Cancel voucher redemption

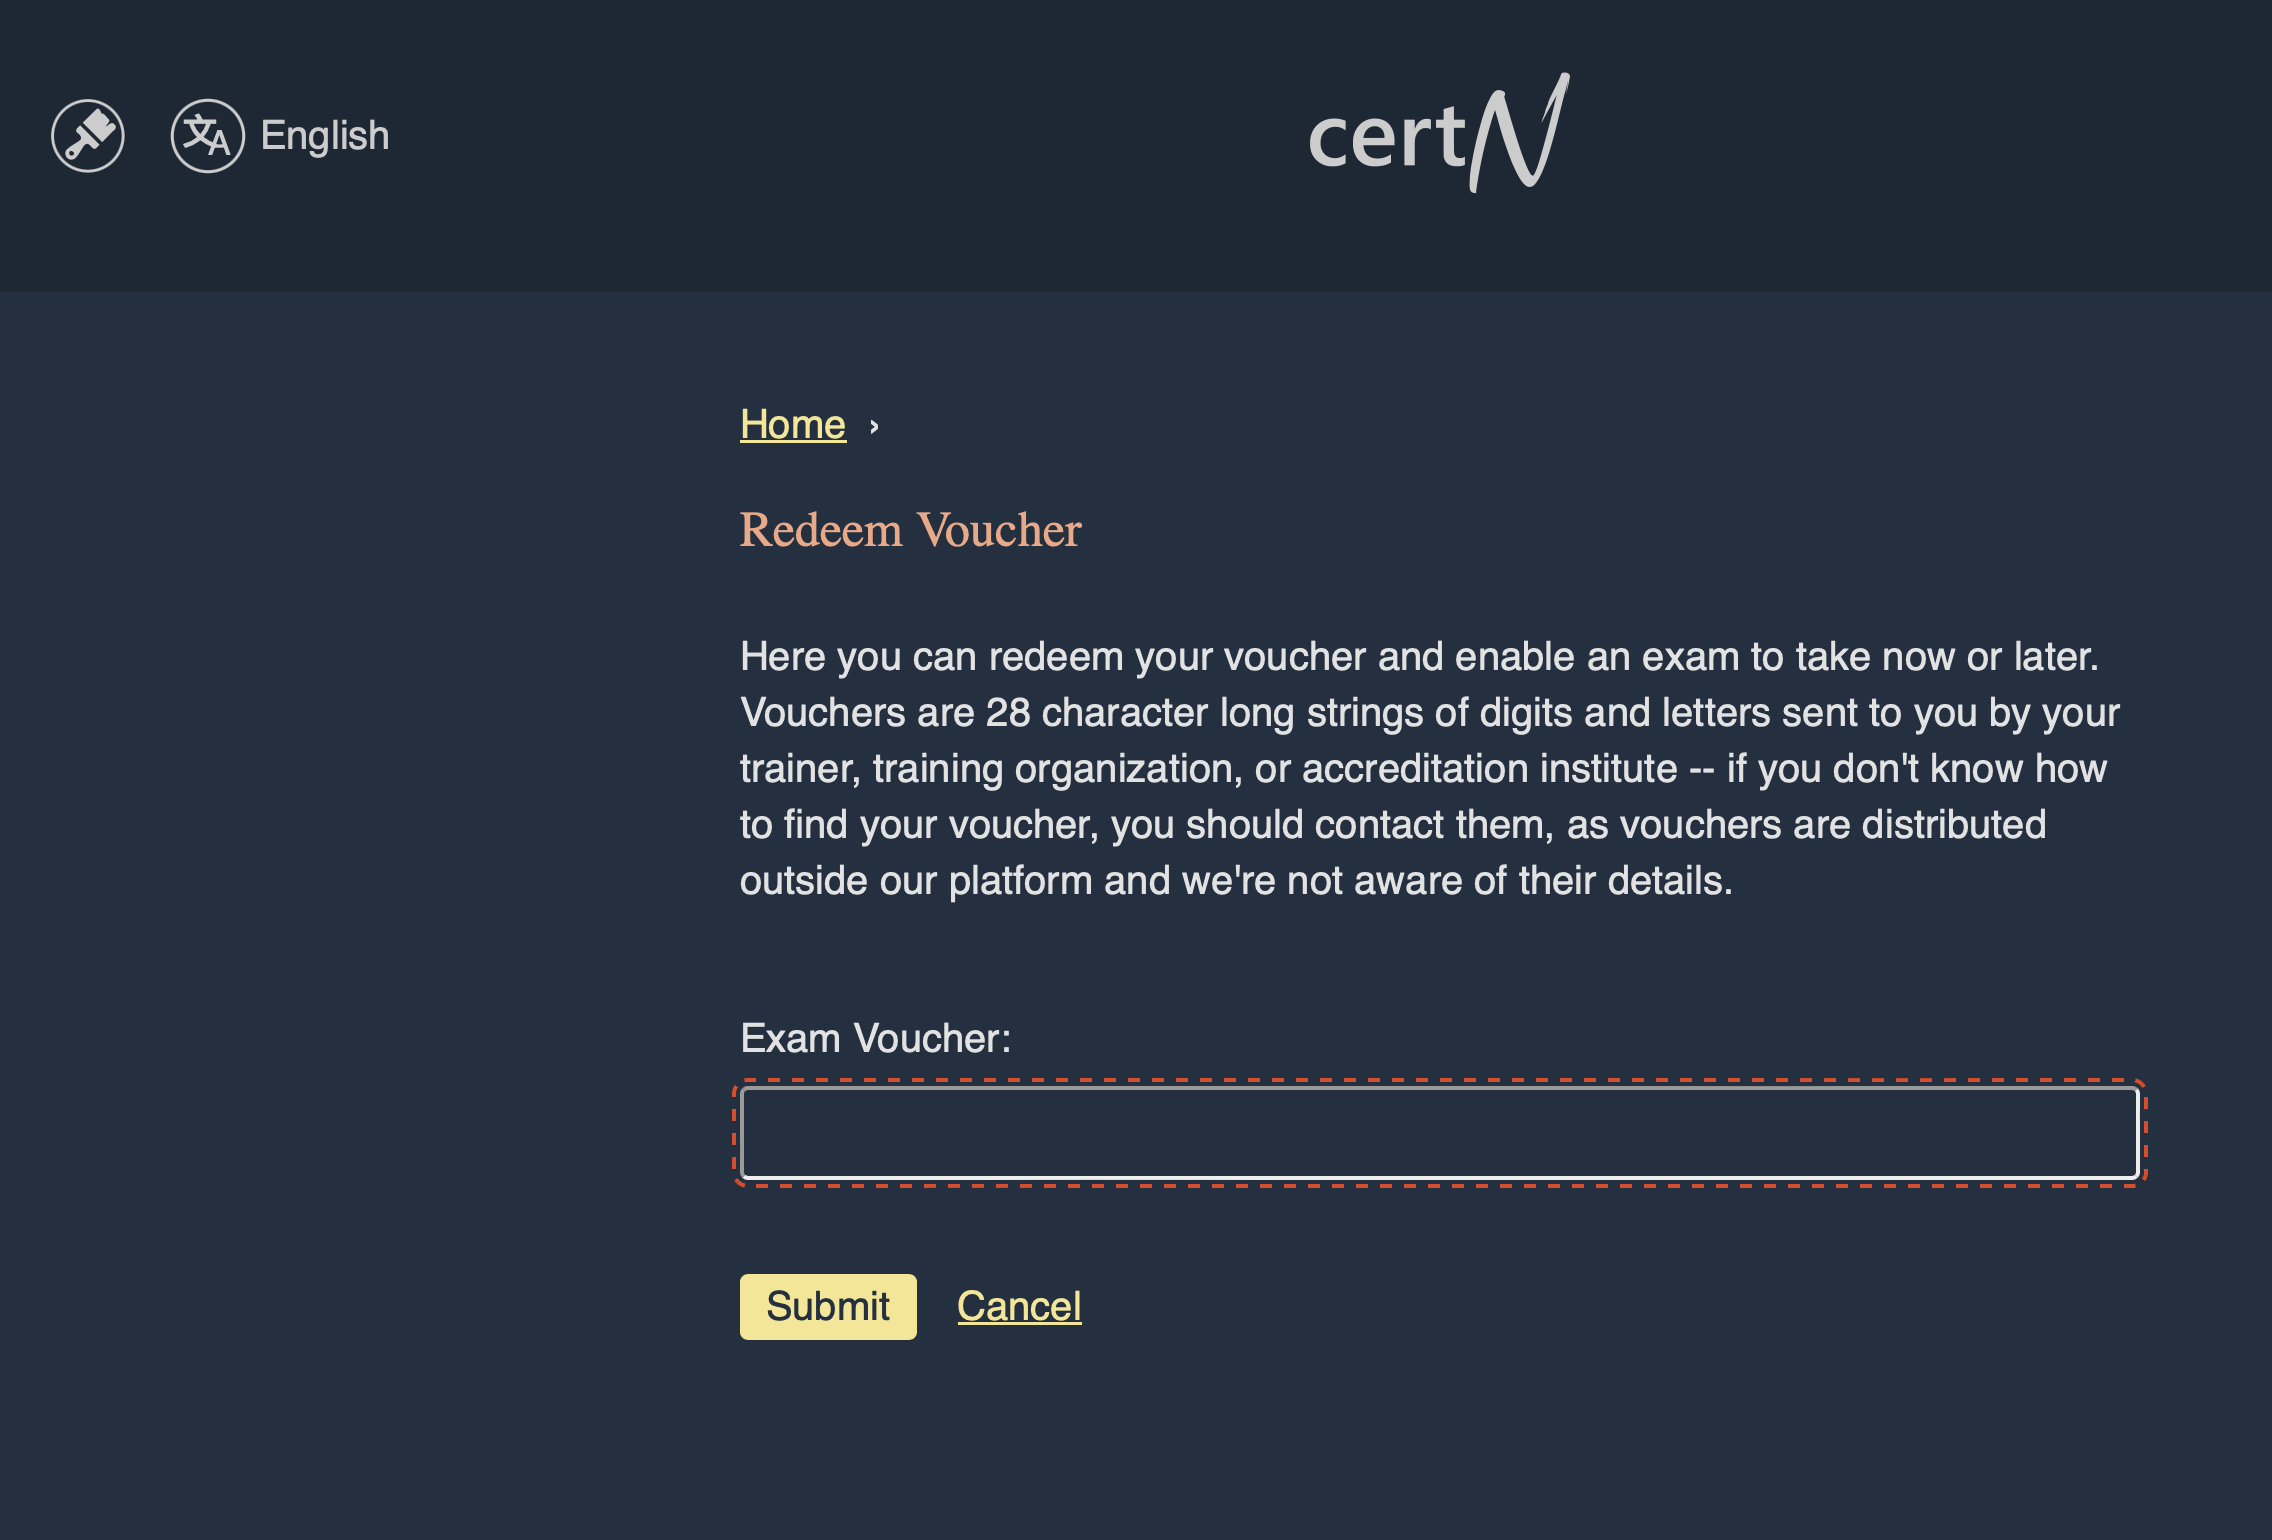[x=1019, y=1306]
